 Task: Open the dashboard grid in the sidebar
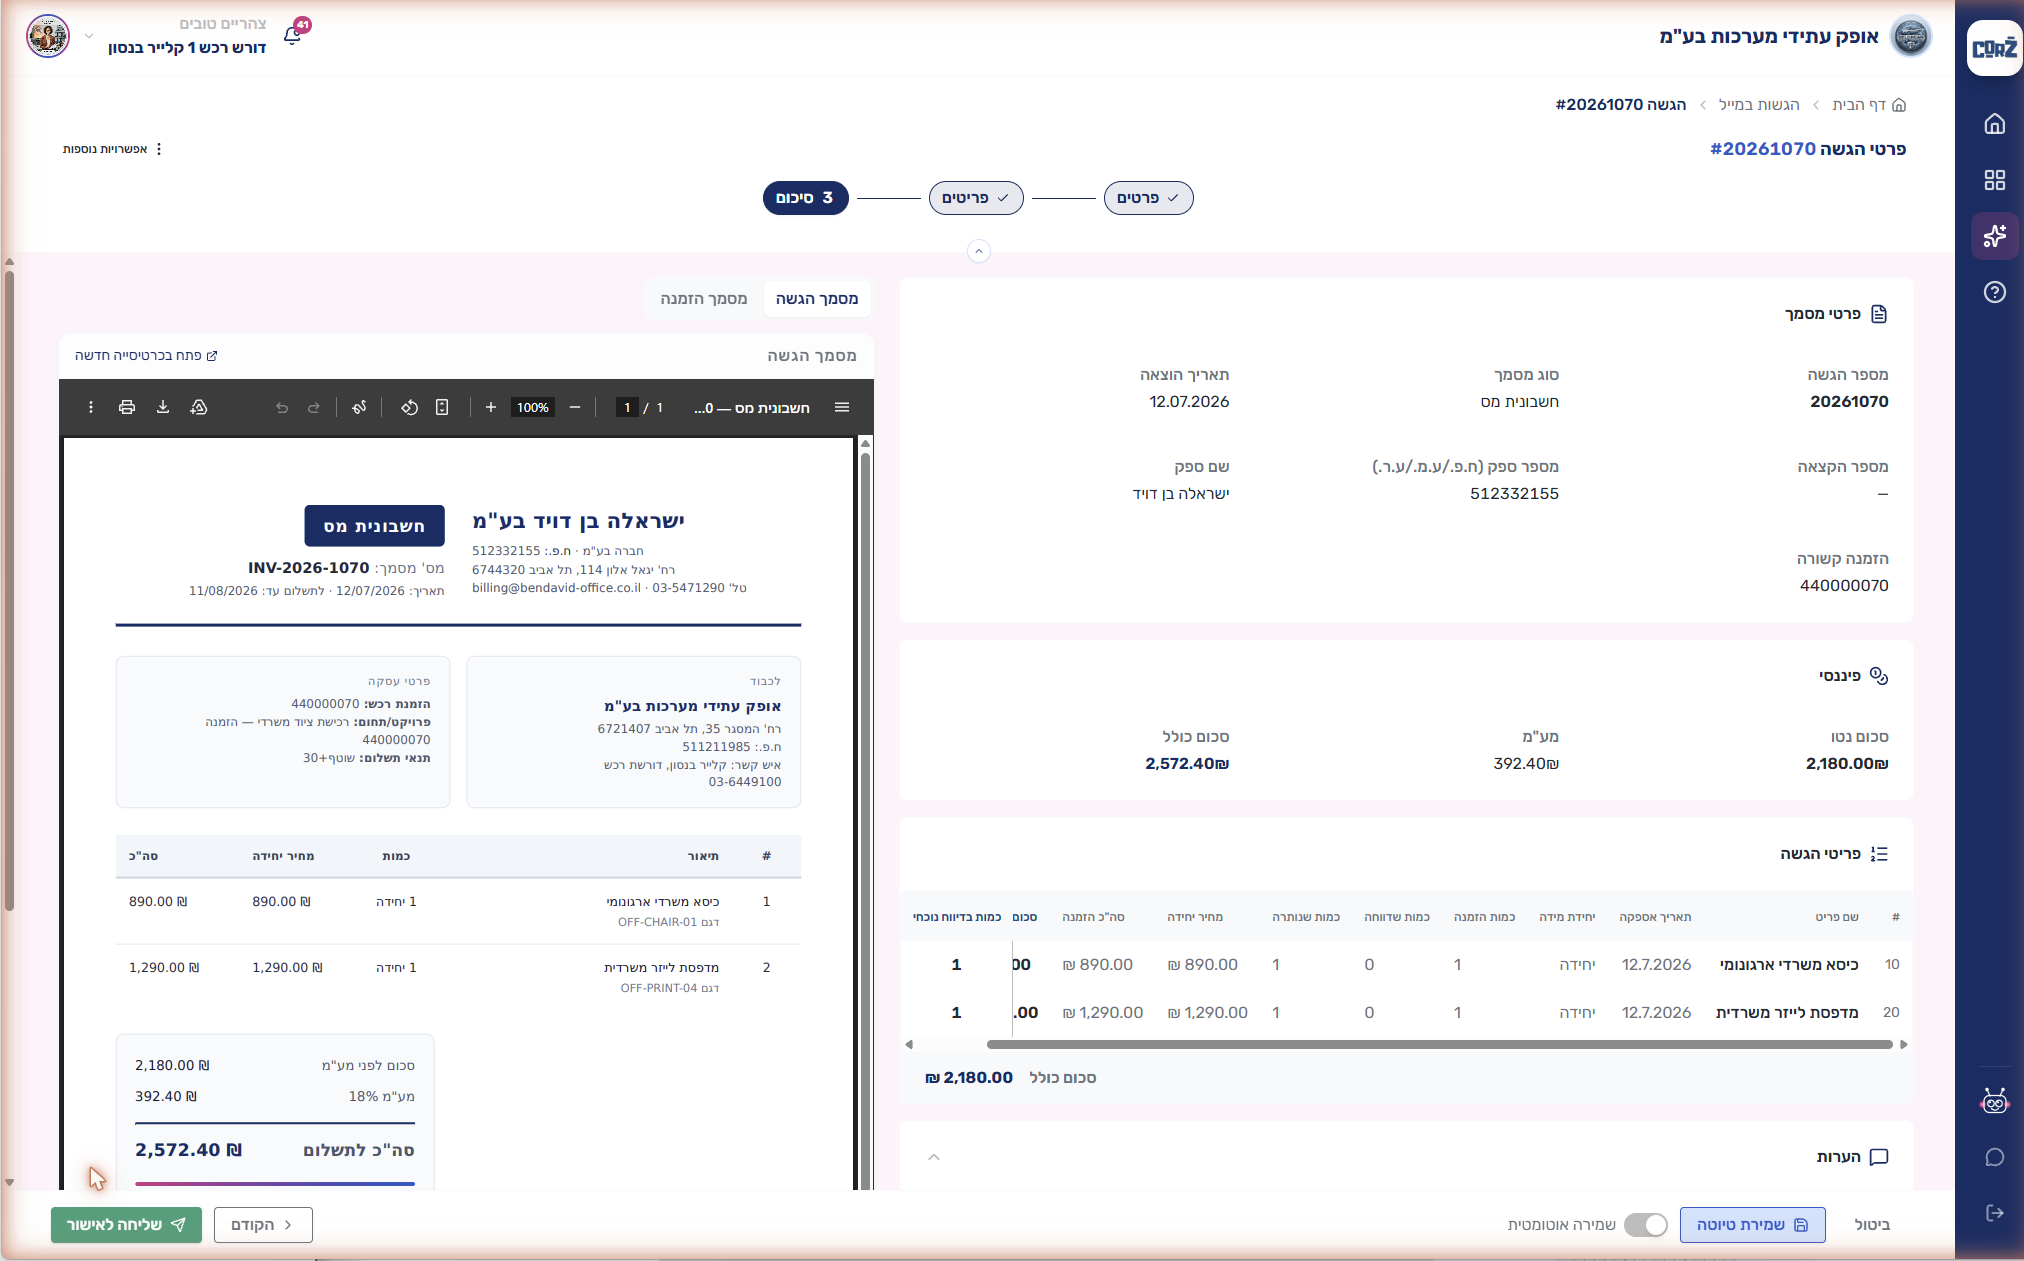pos(1995,180)
